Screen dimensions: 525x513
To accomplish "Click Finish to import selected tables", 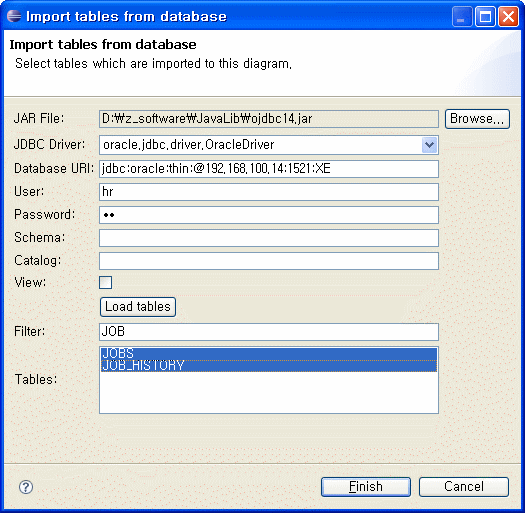I will [366, 487].
